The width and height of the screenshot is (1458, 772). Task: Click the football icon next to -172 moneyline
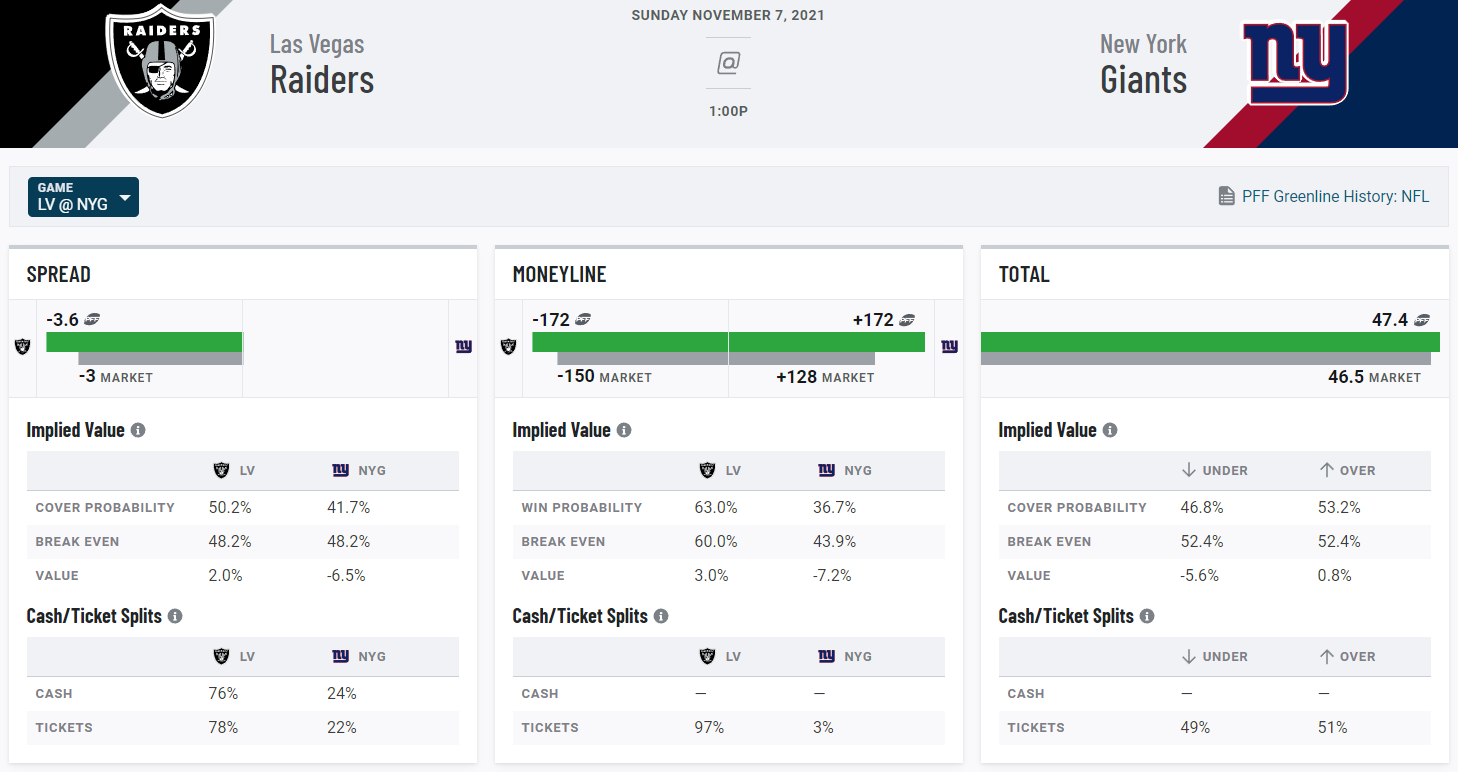pyautogui.click(x=584, y=320)
